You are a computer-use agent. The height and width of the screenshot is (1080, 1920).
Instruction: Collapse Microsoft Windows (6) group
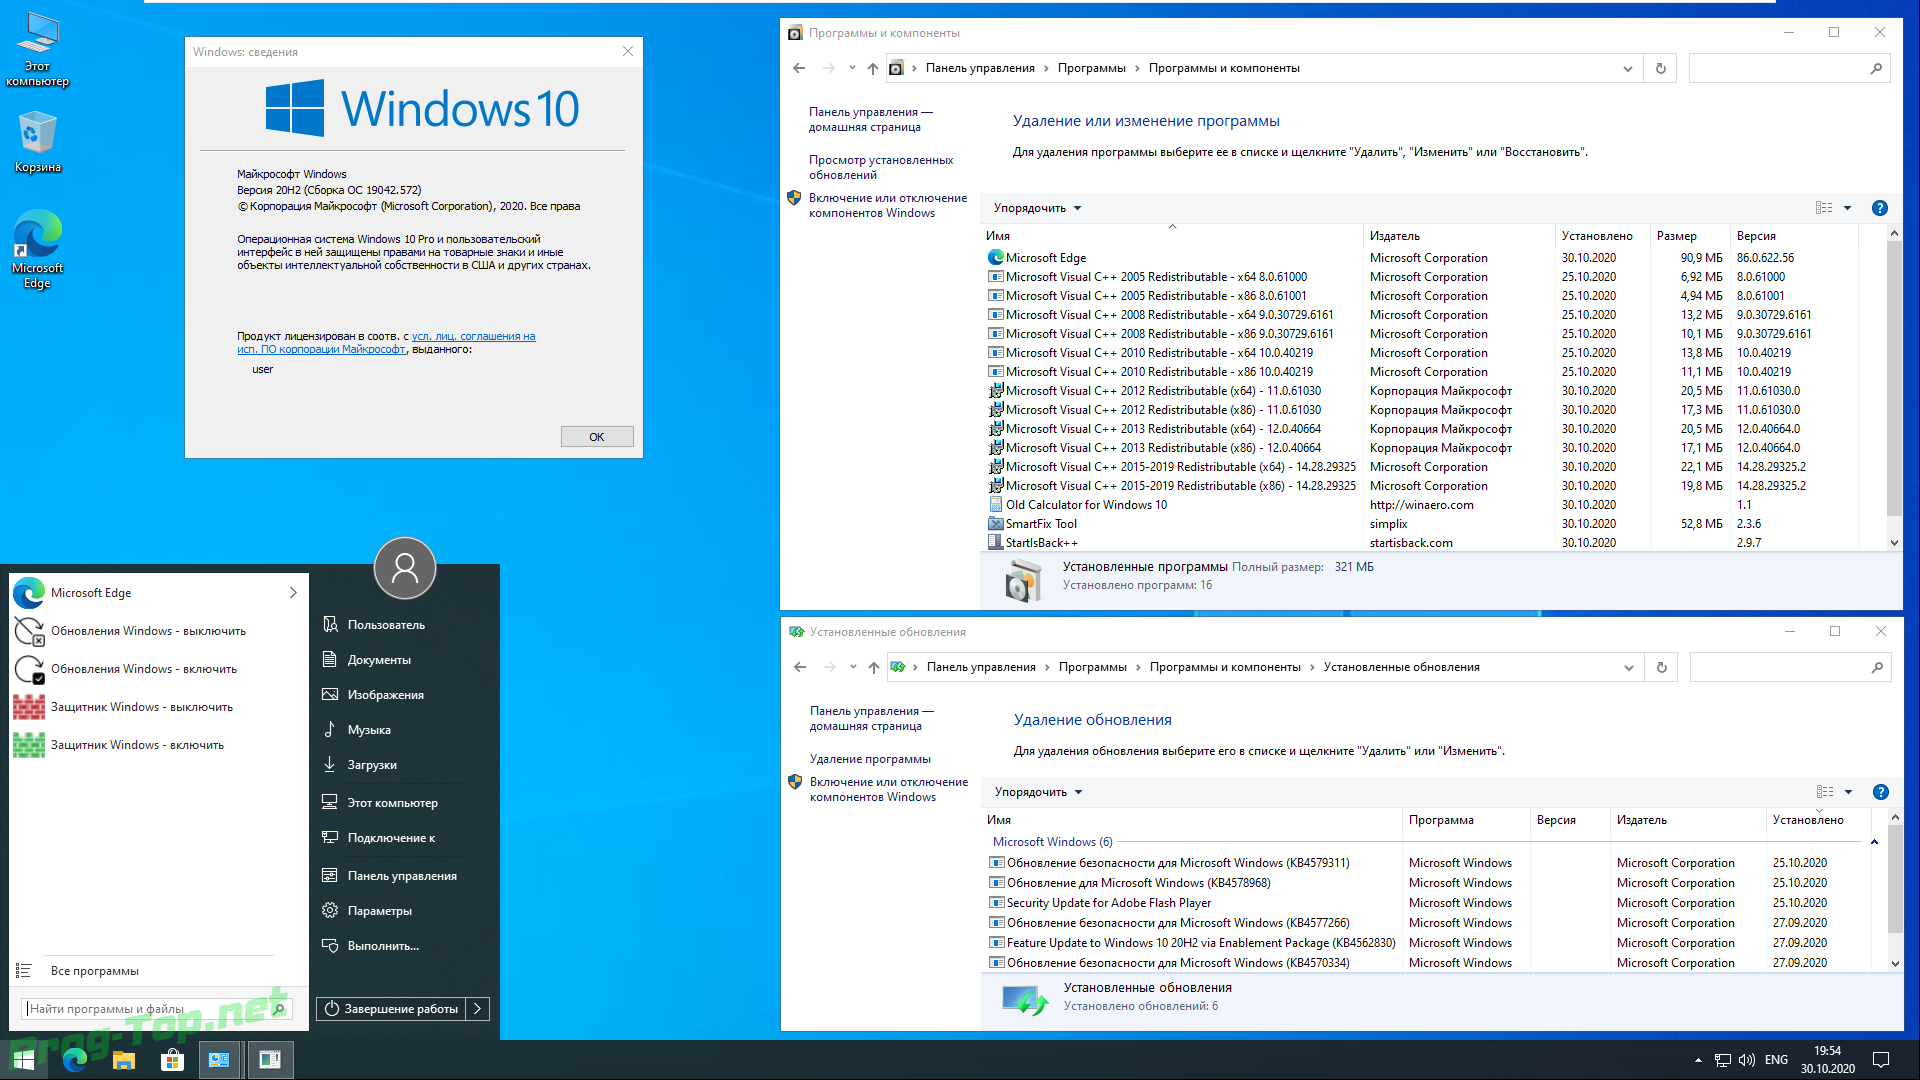coord(1874,842)
